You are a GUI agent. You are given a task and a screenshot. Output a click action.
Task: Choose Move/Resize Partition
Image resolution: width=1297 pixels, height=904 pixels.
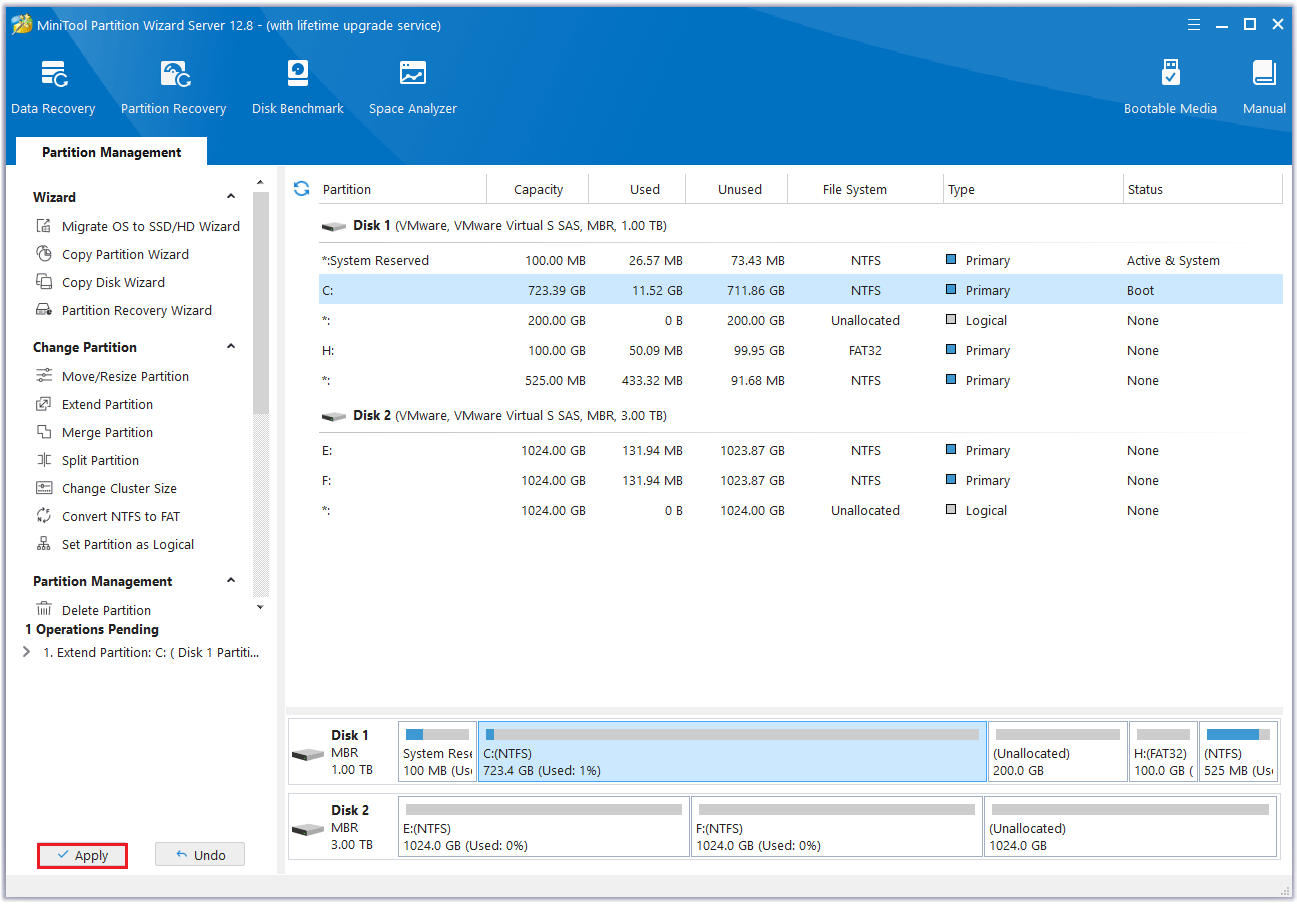click(x=112, y=376)
